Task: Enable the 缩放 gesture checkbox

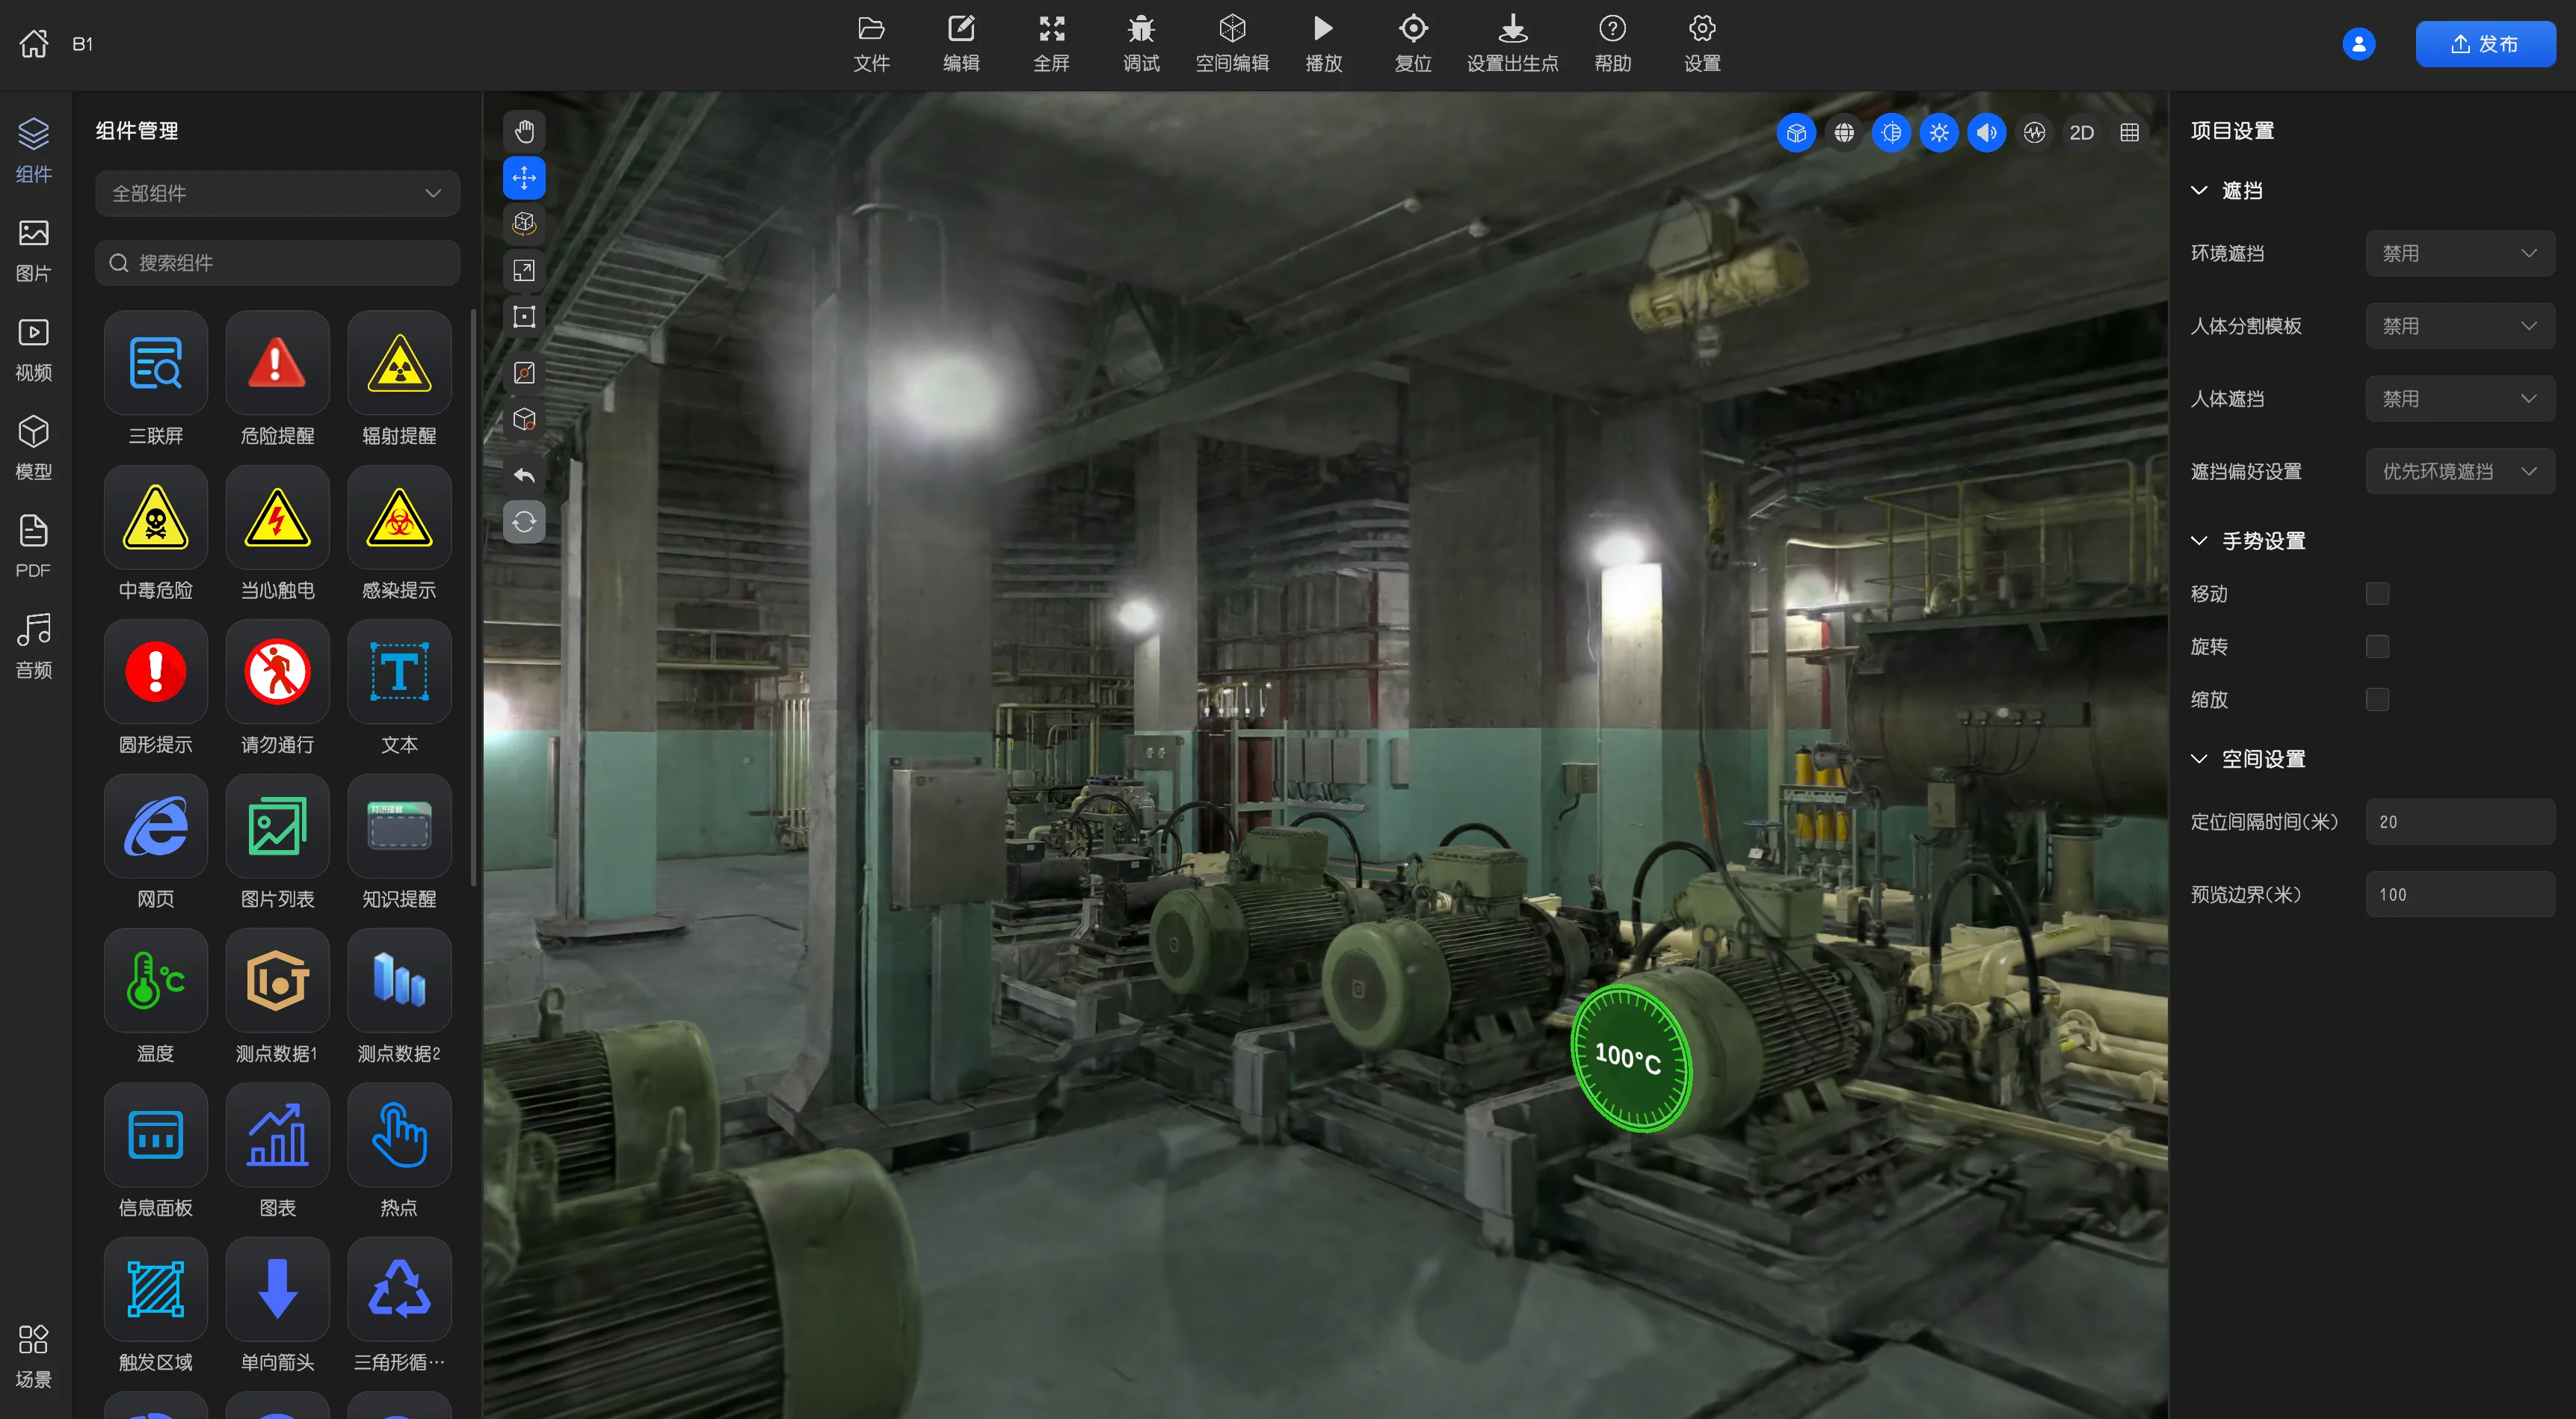Action: click(2378, 700)
